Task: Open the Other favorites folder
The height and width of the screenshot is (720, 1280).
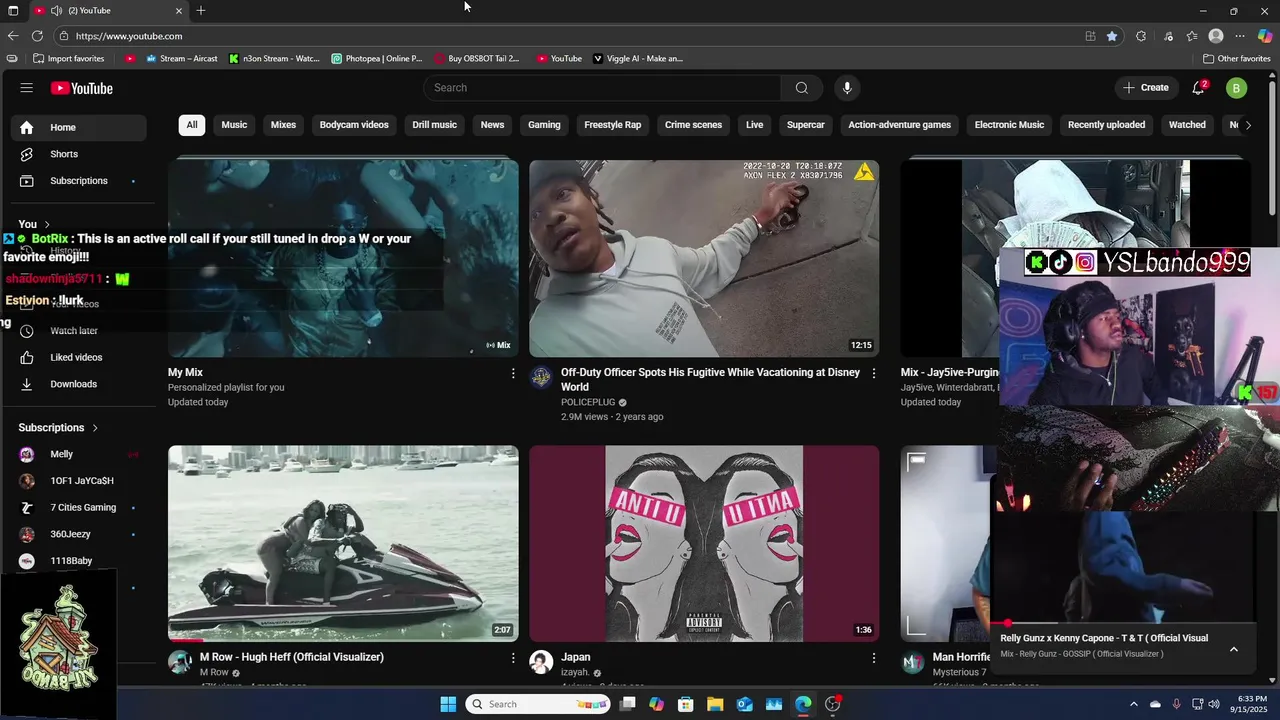Action: click(x=1237, y=58)
